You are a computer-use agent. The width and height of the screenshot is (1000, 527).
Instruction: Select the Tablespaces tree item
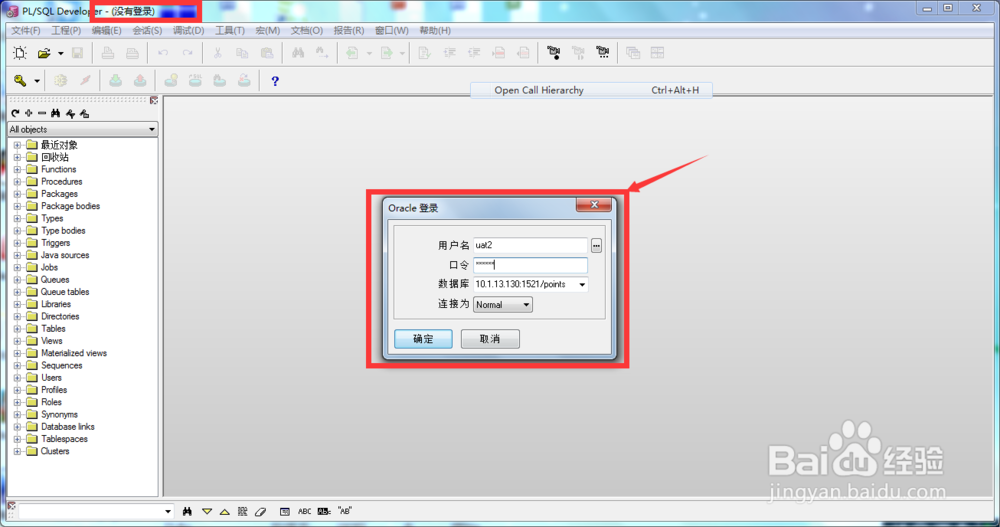(64, 439)
